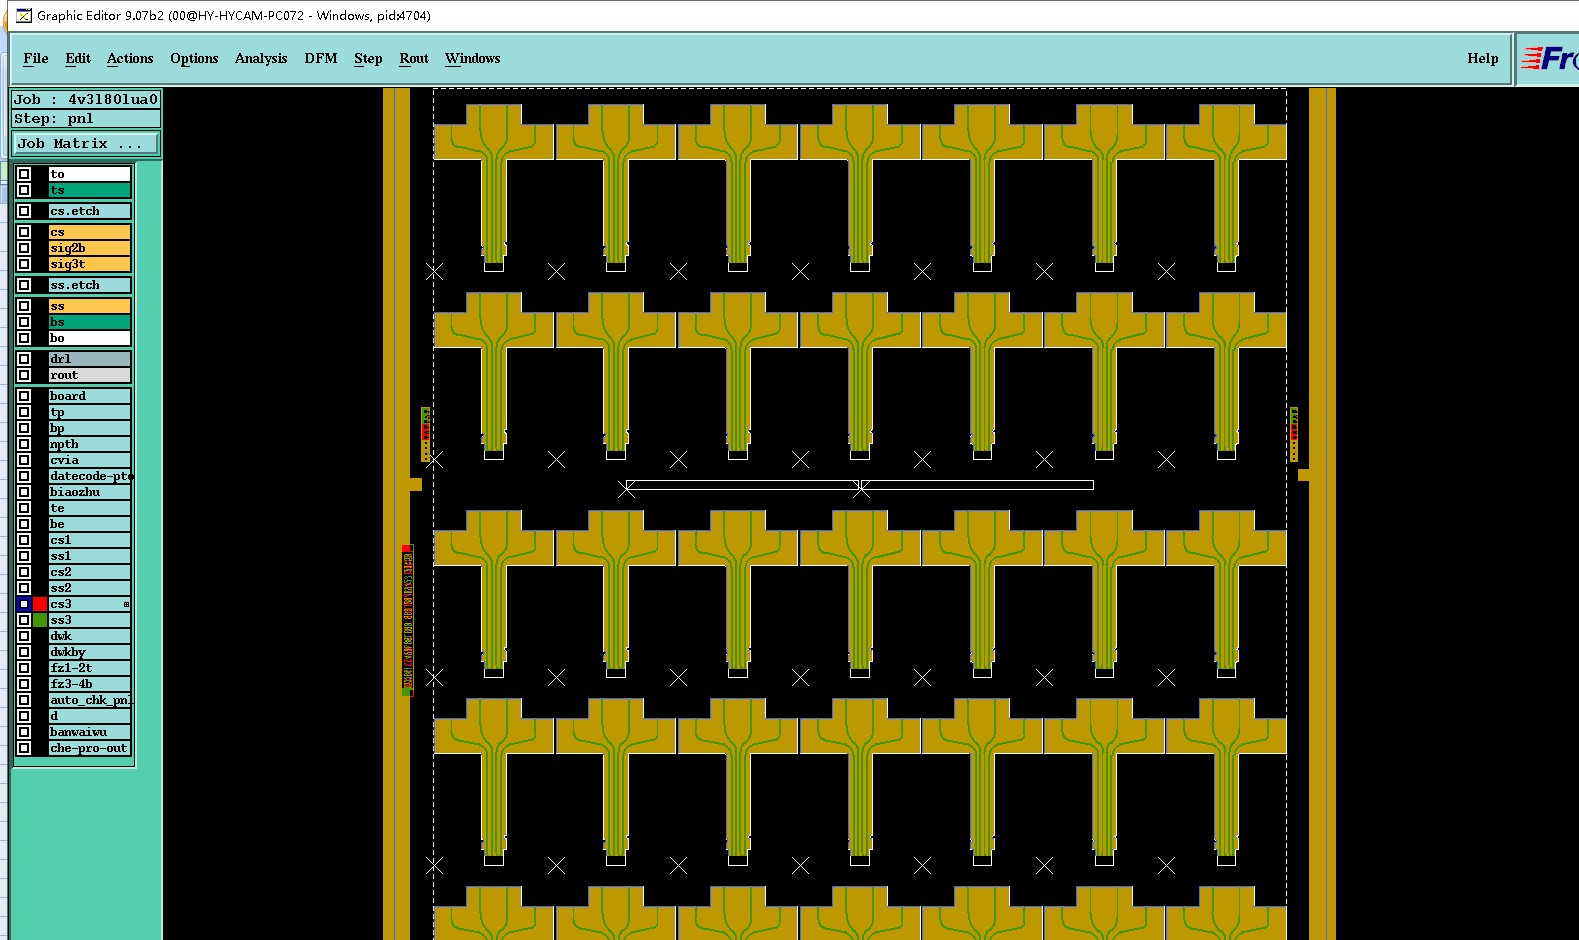Select the dwk layer name

pyautogui.click(x=90, y=636)
